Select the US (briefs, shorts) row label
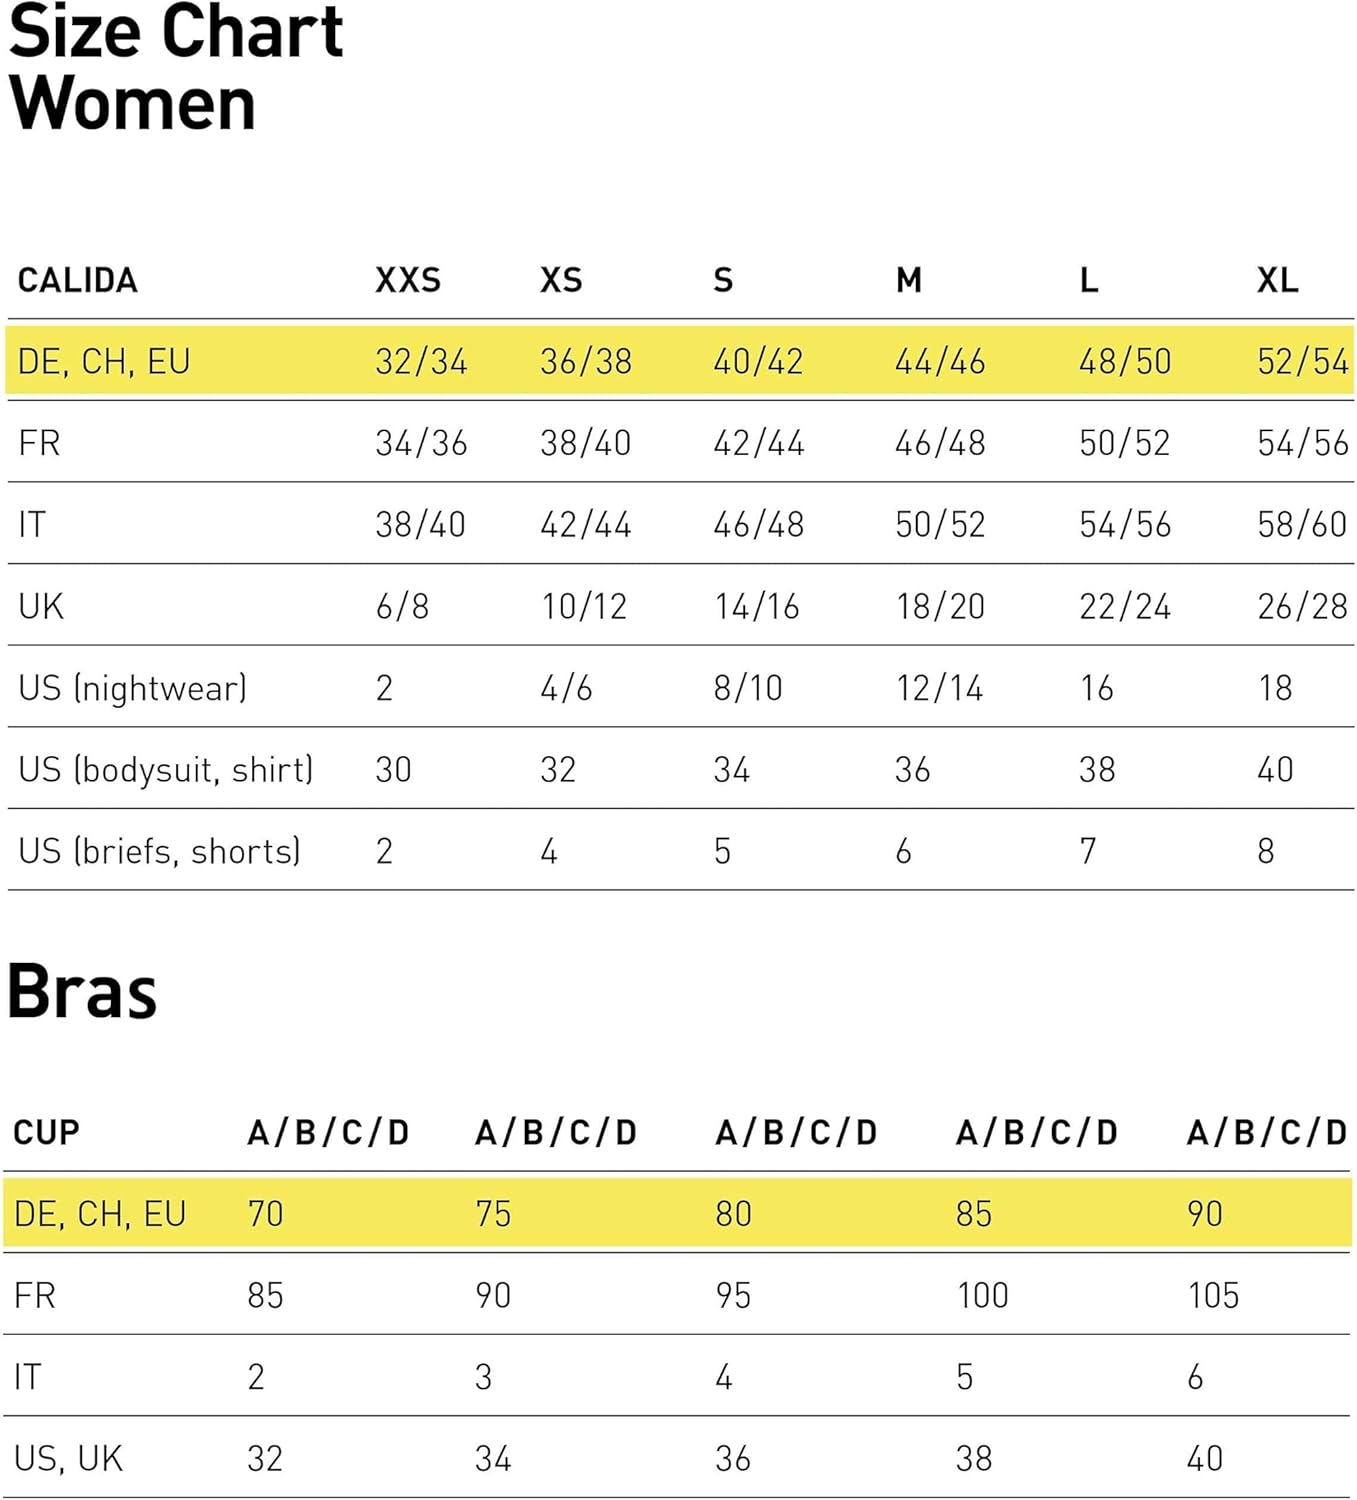This screenshot has width=1357, height=1500. coord(159,851)
